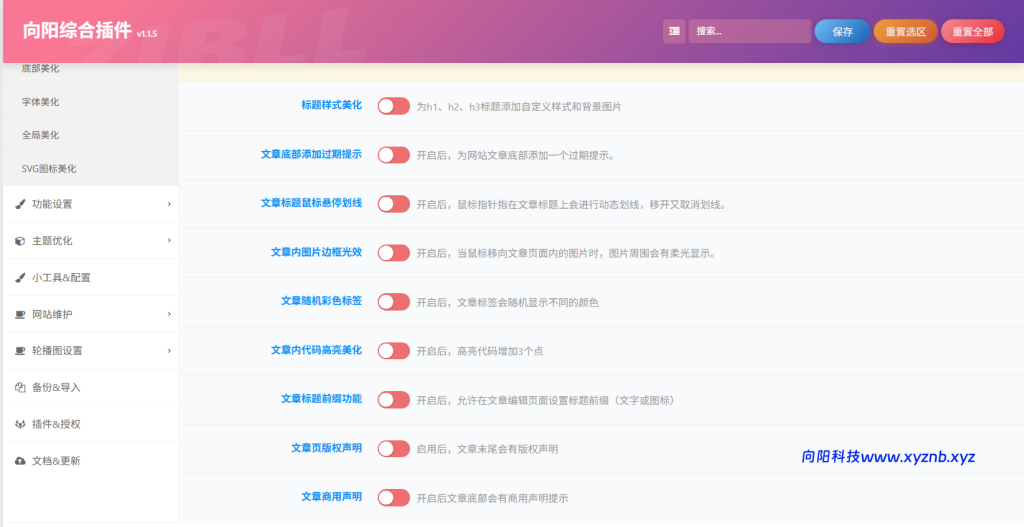Open the 轮播图设置 menu label
This screenshot has width=1024, height=527.
click(x=57, y=351)
